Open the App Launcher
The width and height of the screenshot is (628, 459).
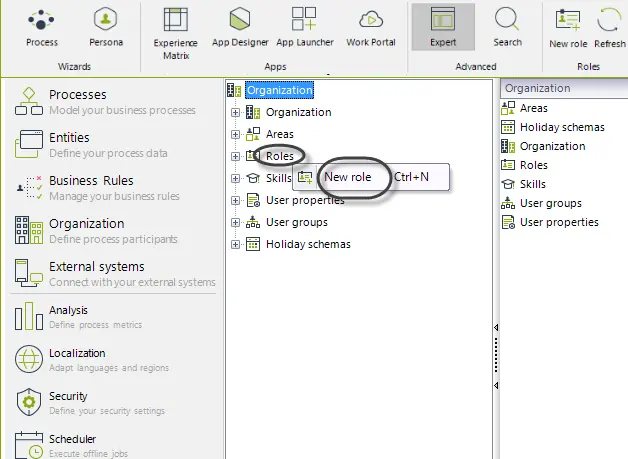pyautogui.click(x=304, y=28)
